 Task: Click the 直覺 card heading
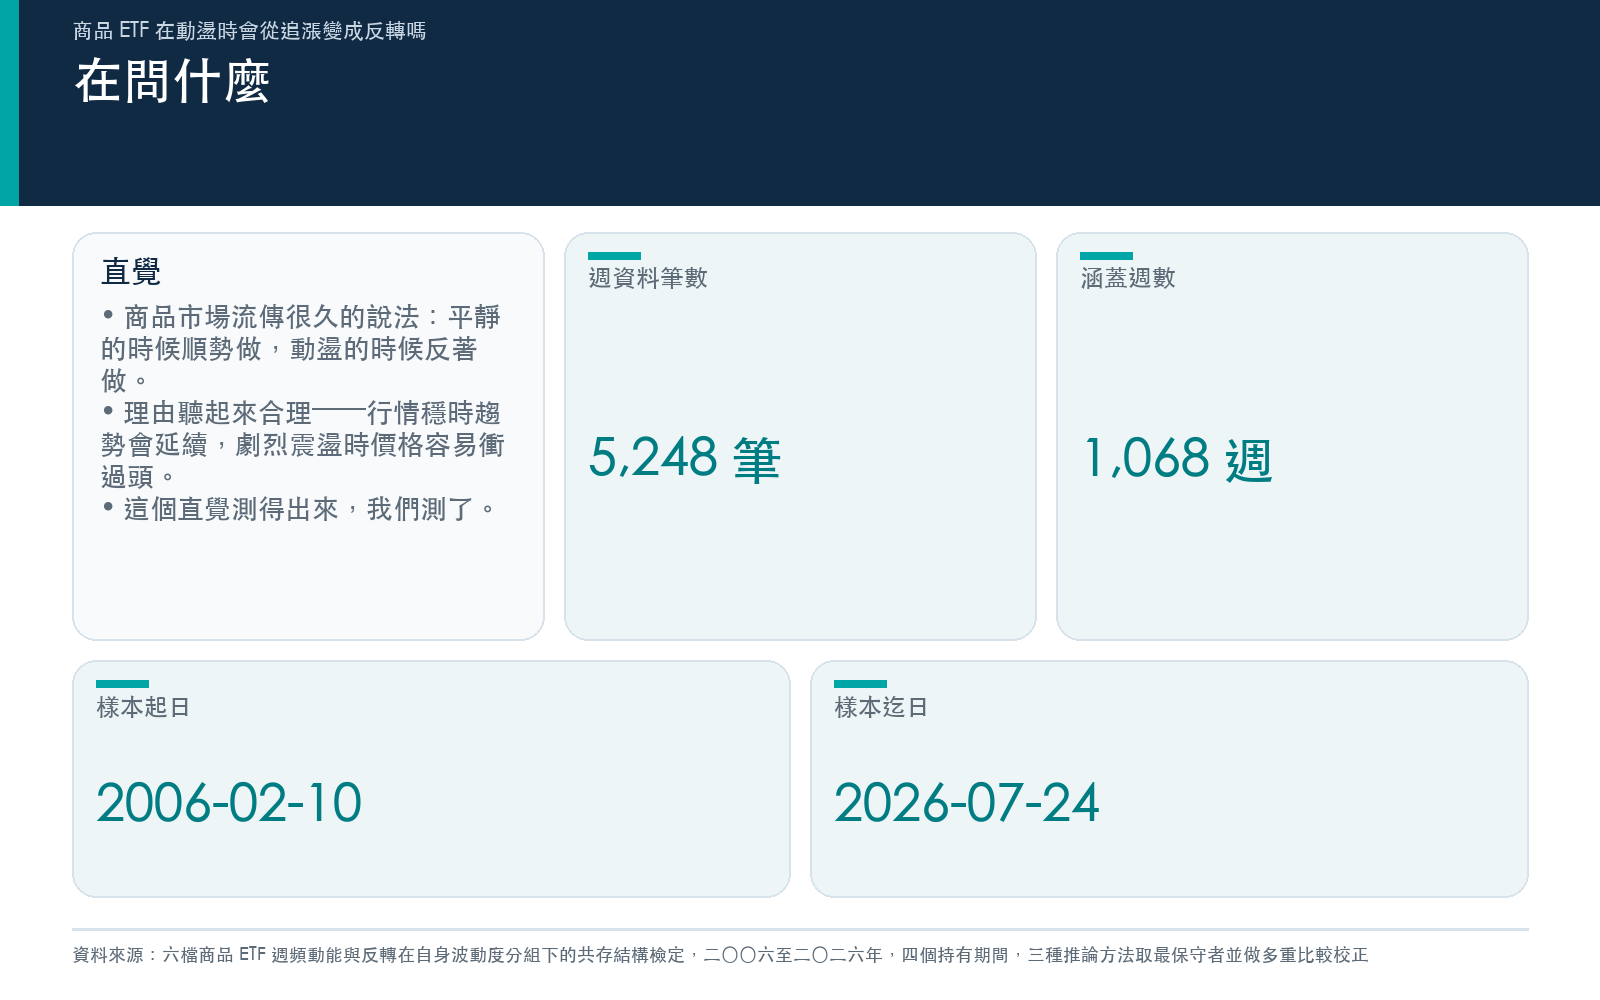click(x=131, y=271)
